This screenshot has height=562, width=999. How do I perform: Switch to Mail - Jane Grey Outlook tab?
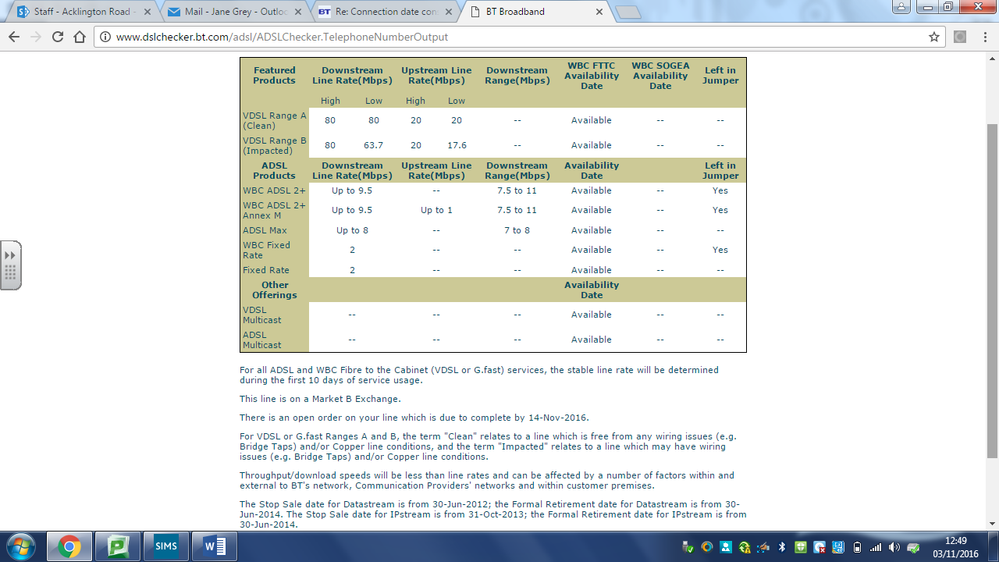point(236,11)
